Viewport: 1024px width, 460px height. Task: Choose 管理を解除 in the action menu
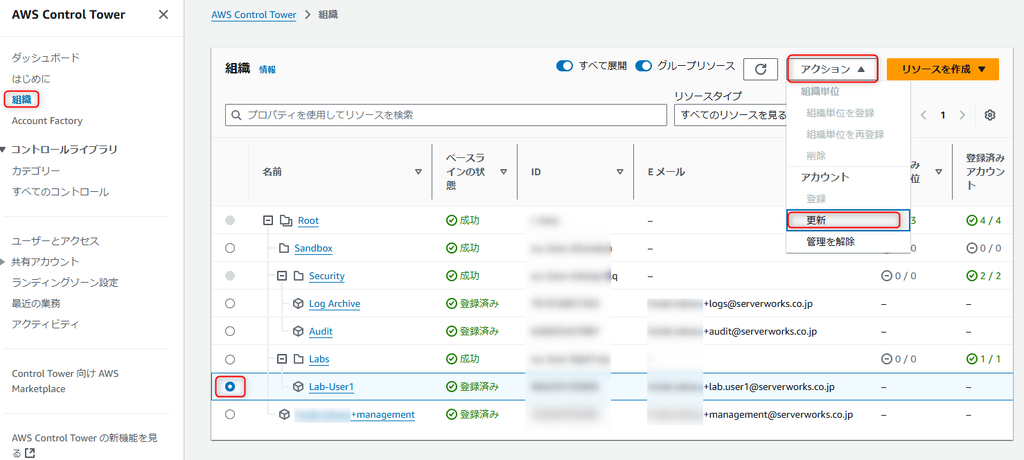(848, 242)
